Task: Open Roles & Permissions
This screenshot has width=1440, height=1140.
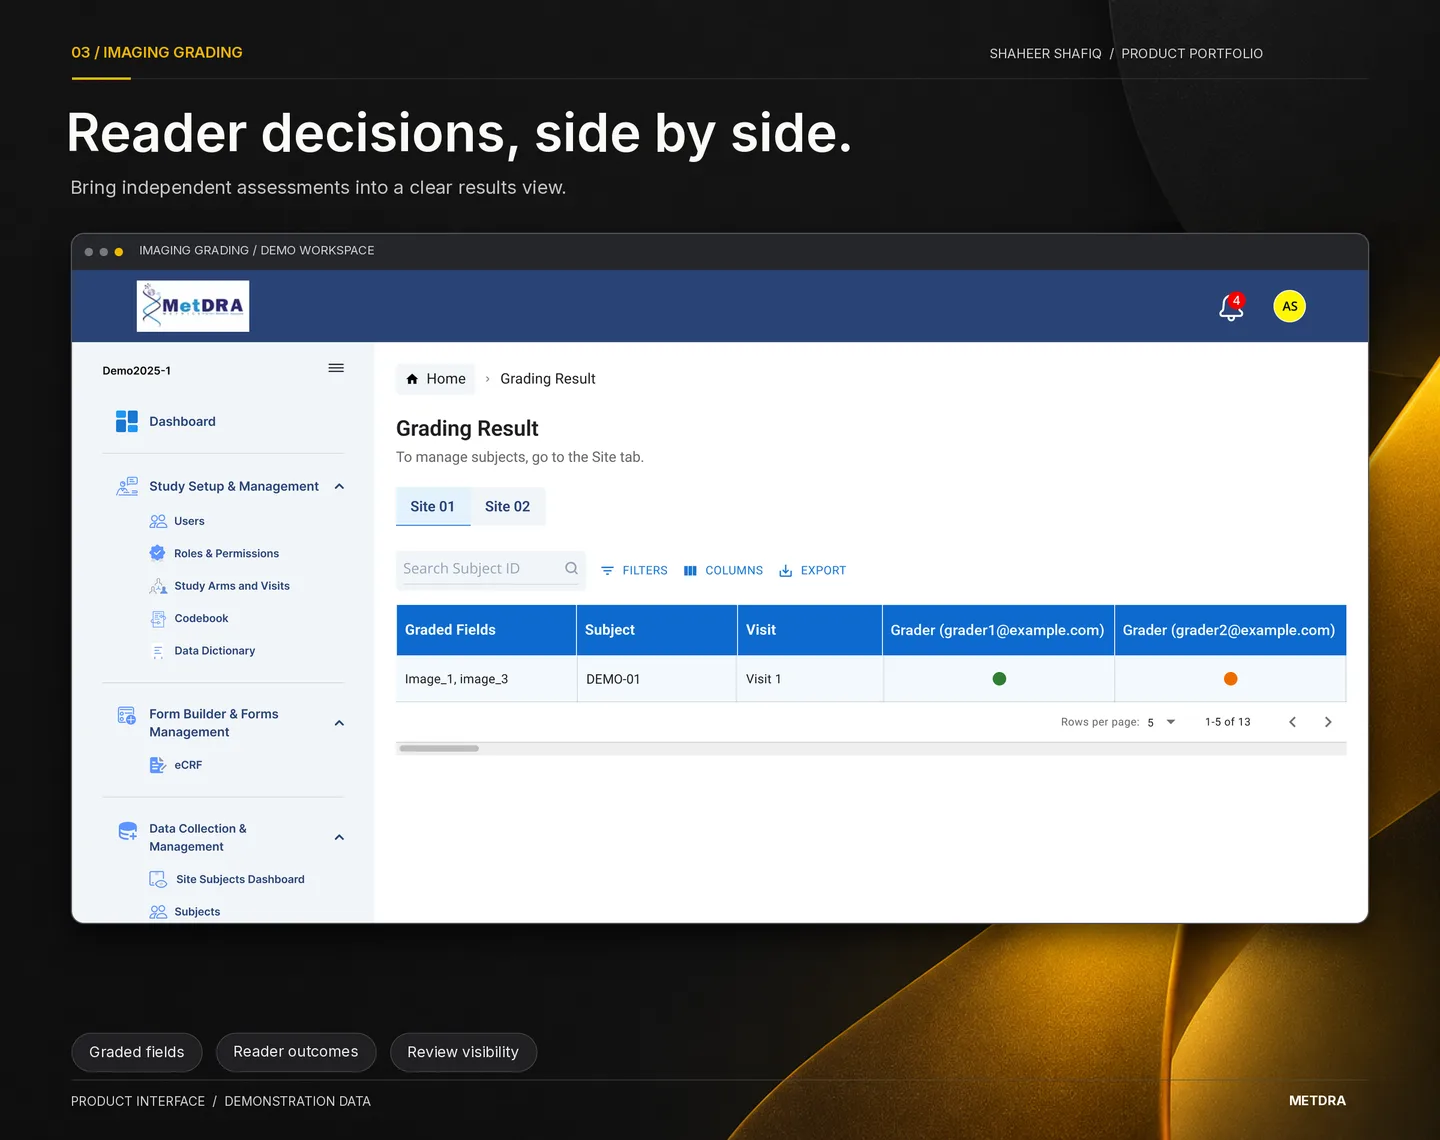Action: 226,553
